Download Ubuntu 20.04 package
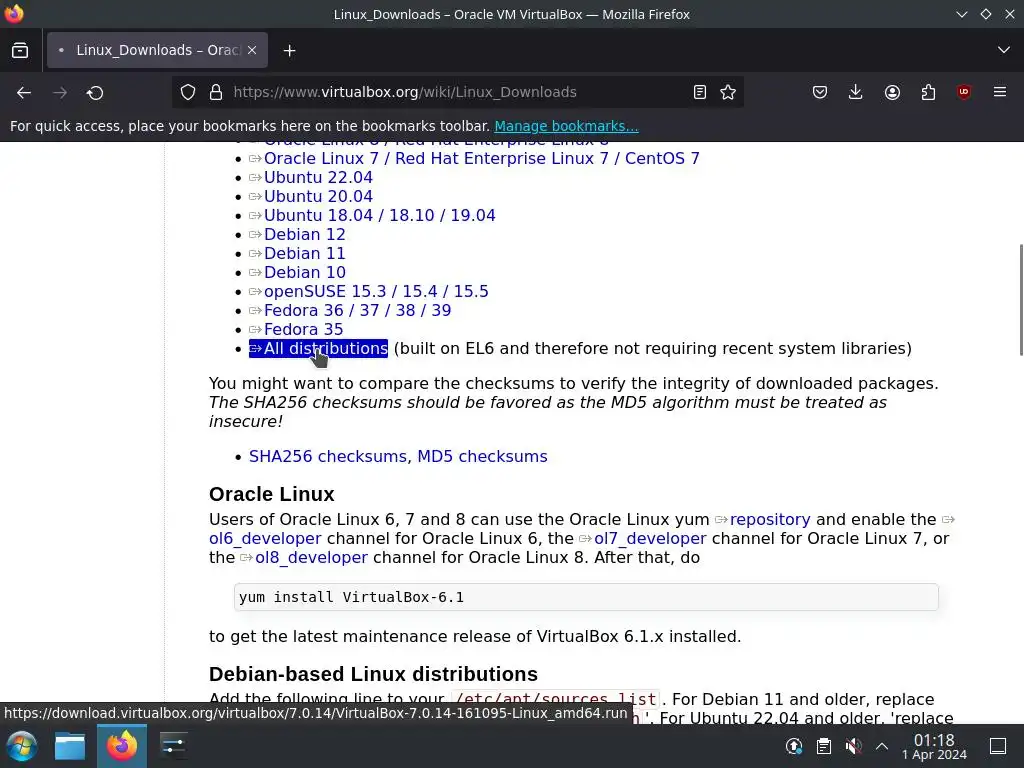 318,197
